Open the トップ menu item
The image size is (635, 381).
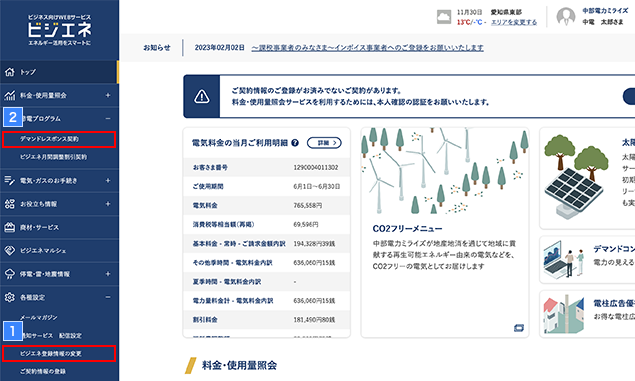(59, 72)
